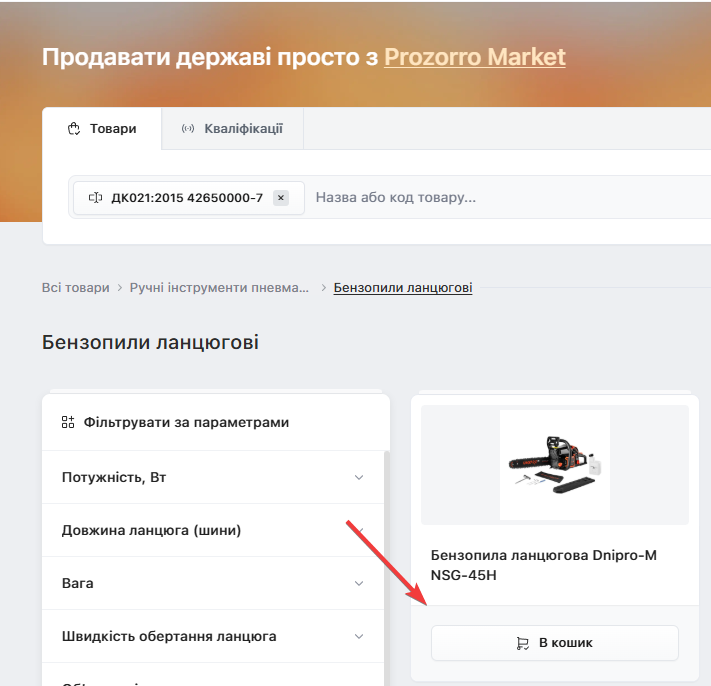The width and height of the screenshot is (711, 686).
Task: Open product title Бензопила ланцюгова Dnipro-M NSG-45H
Action: [x=544, y=565]
